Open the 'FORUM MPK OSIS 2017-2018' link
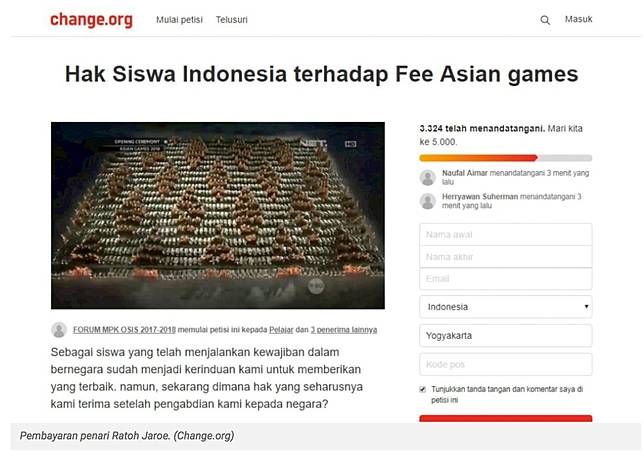The height and width of the screenshot is (452, 644). point(124,330)
